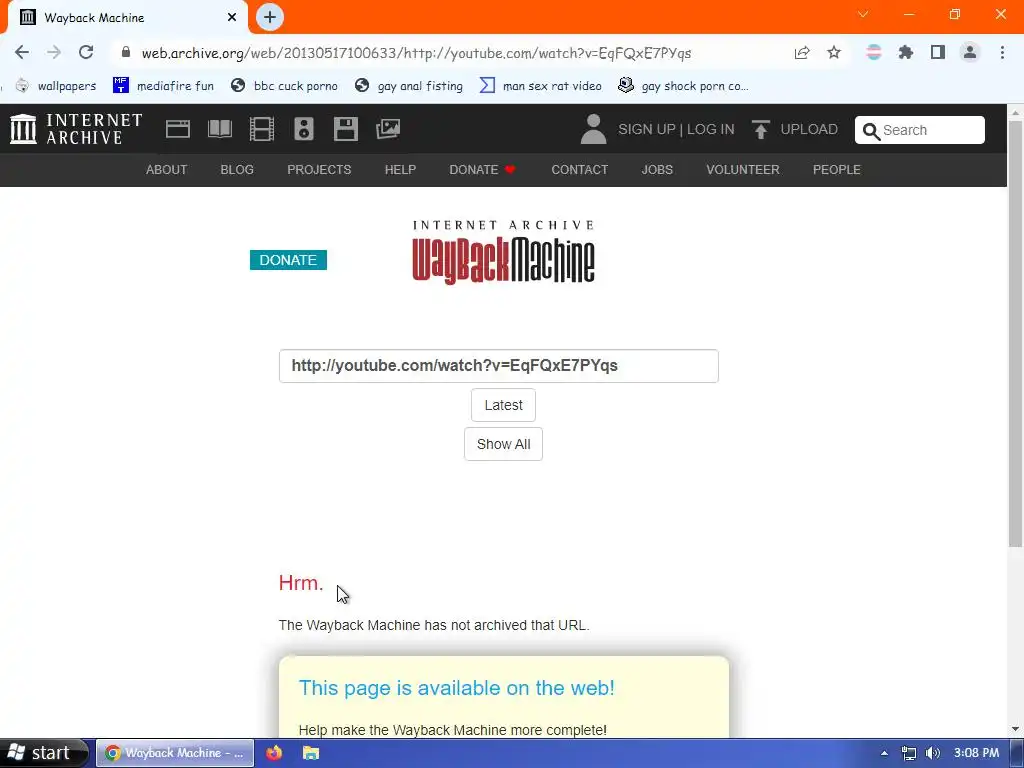Screen dimensions: 1024x768
Task: Open the Video film strip icon
Action: pyautogui.click(x=262, y=129)
